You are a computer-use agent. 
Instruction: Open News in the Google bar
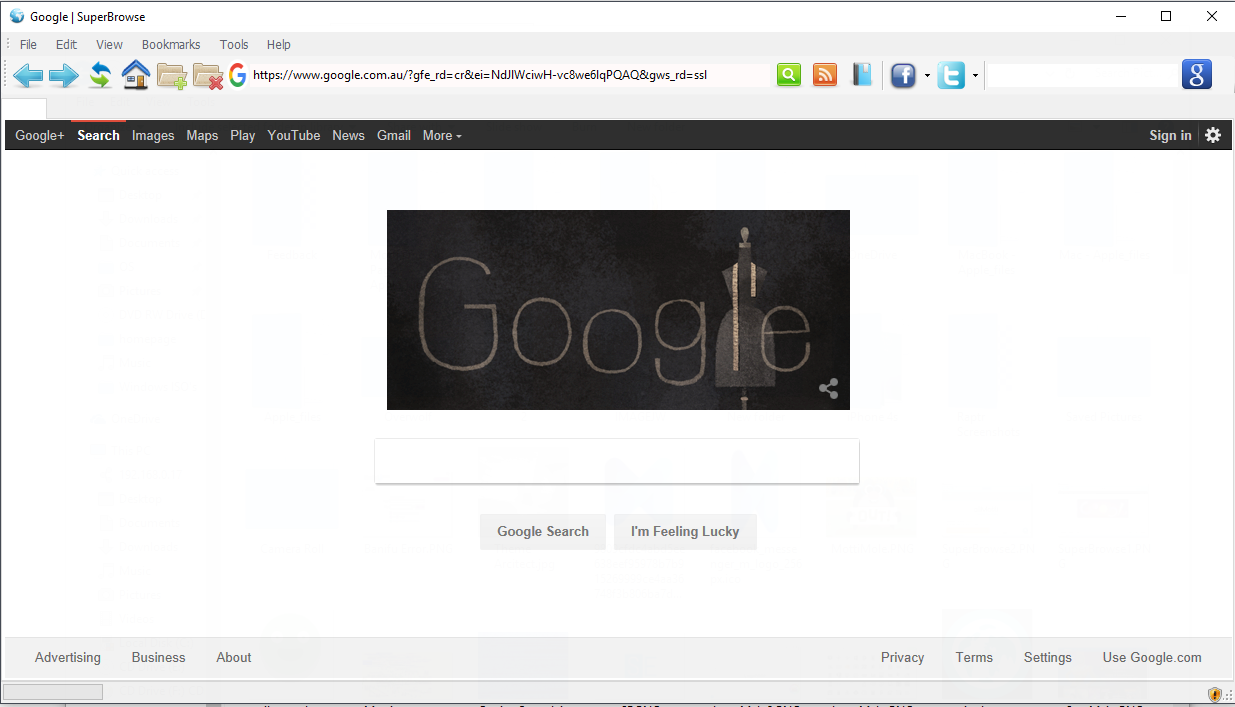click(349, 135)
